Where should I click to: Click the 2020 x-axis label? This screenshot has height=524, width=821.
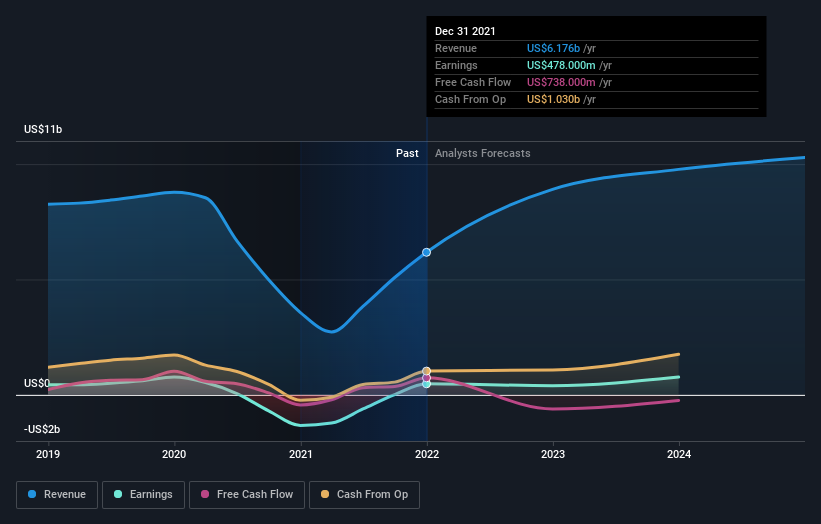coord(174,454)
